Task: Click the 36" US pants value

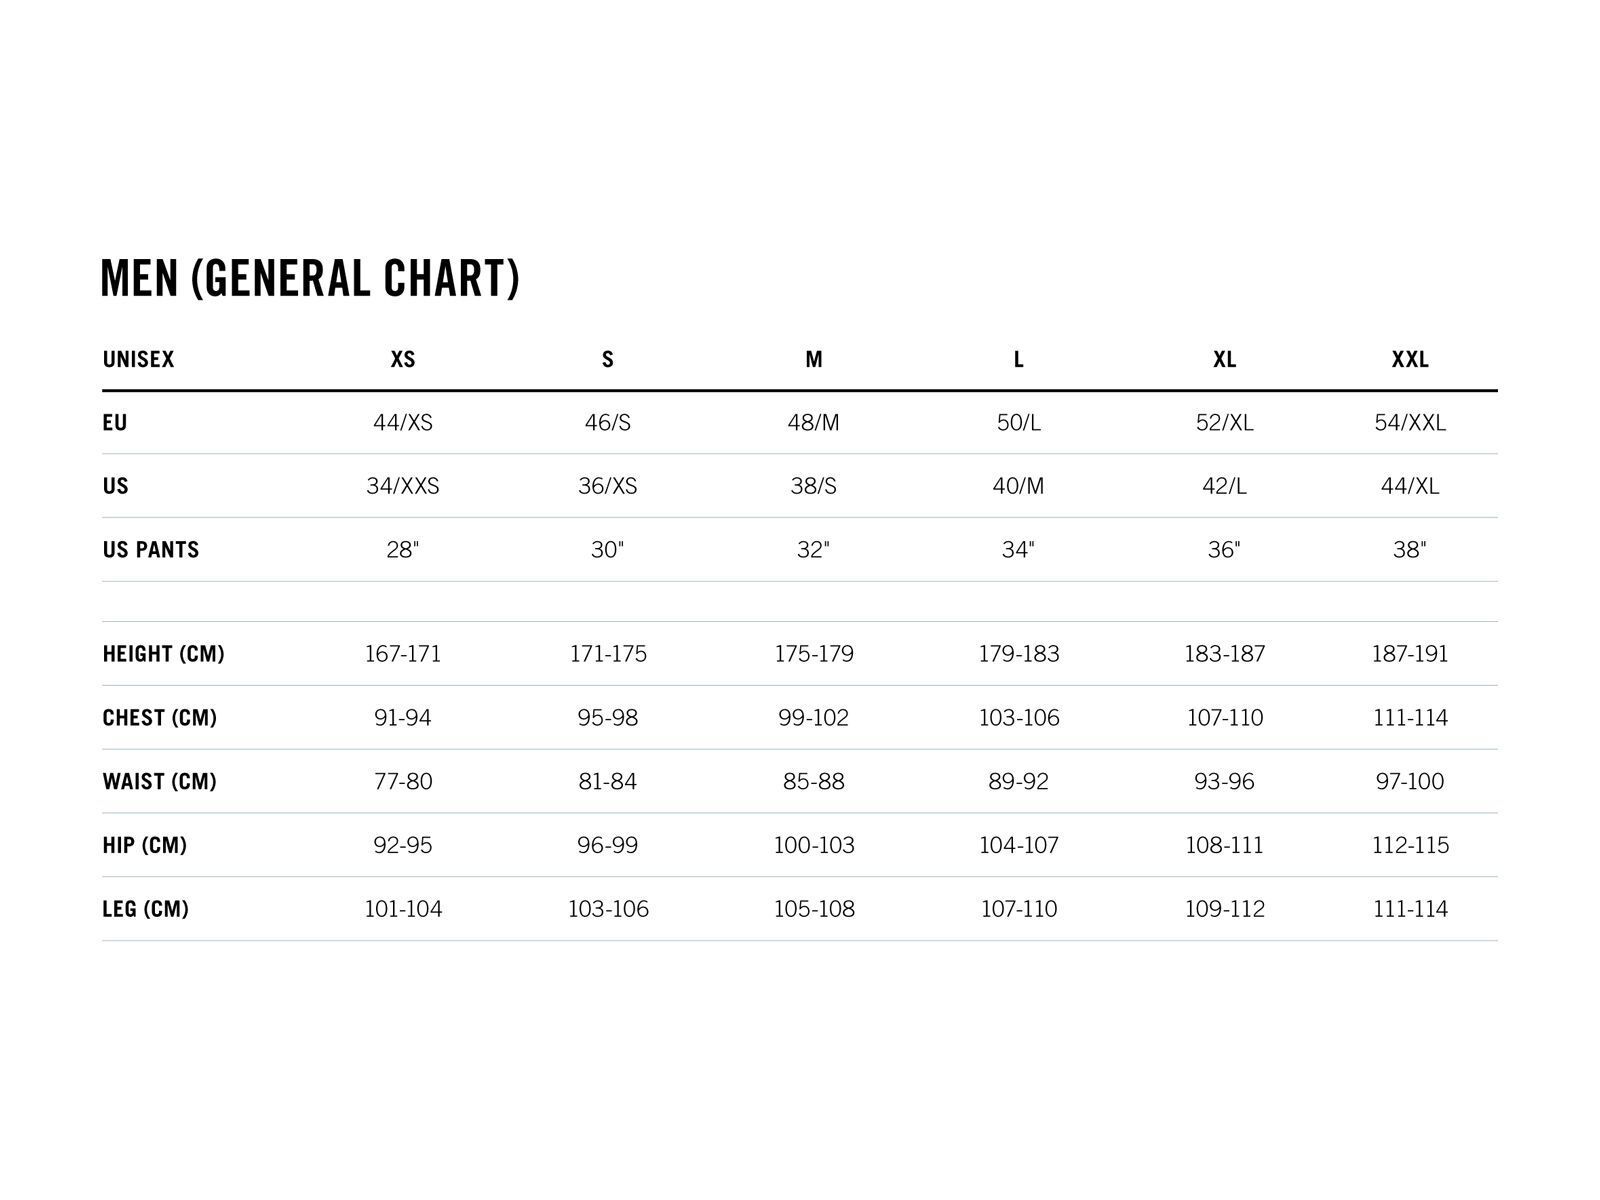Action: [x=1224, y=549]
